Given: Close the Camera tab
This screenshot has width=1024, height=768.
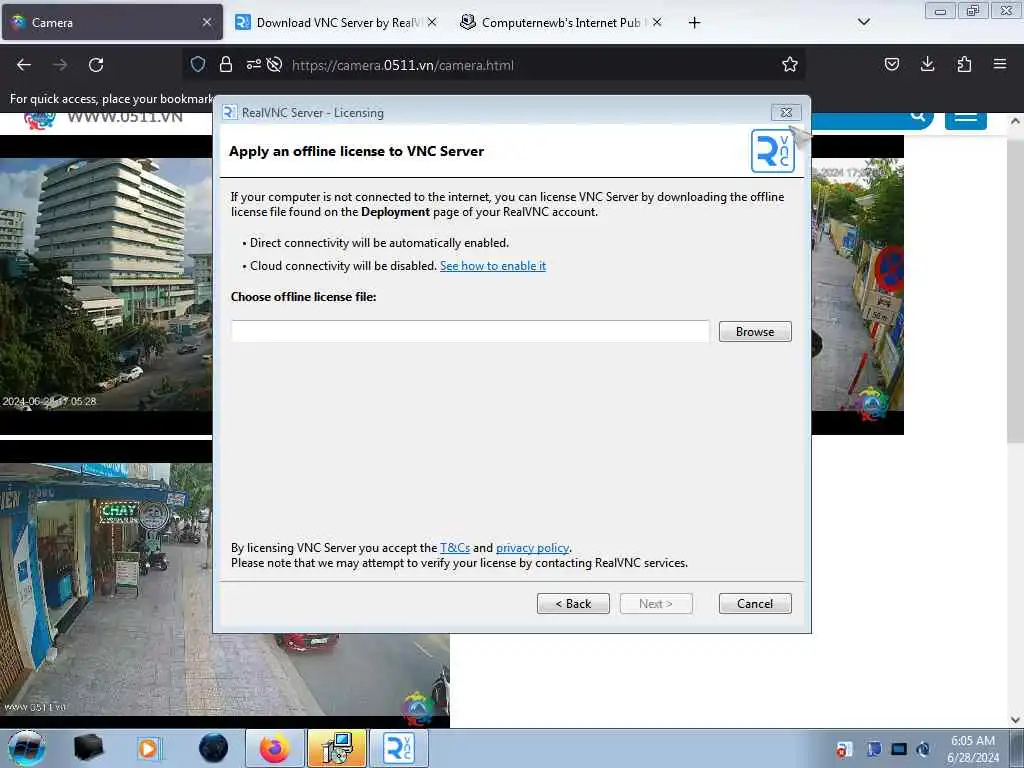Looking at the screenshot, I should coord(206,22).
